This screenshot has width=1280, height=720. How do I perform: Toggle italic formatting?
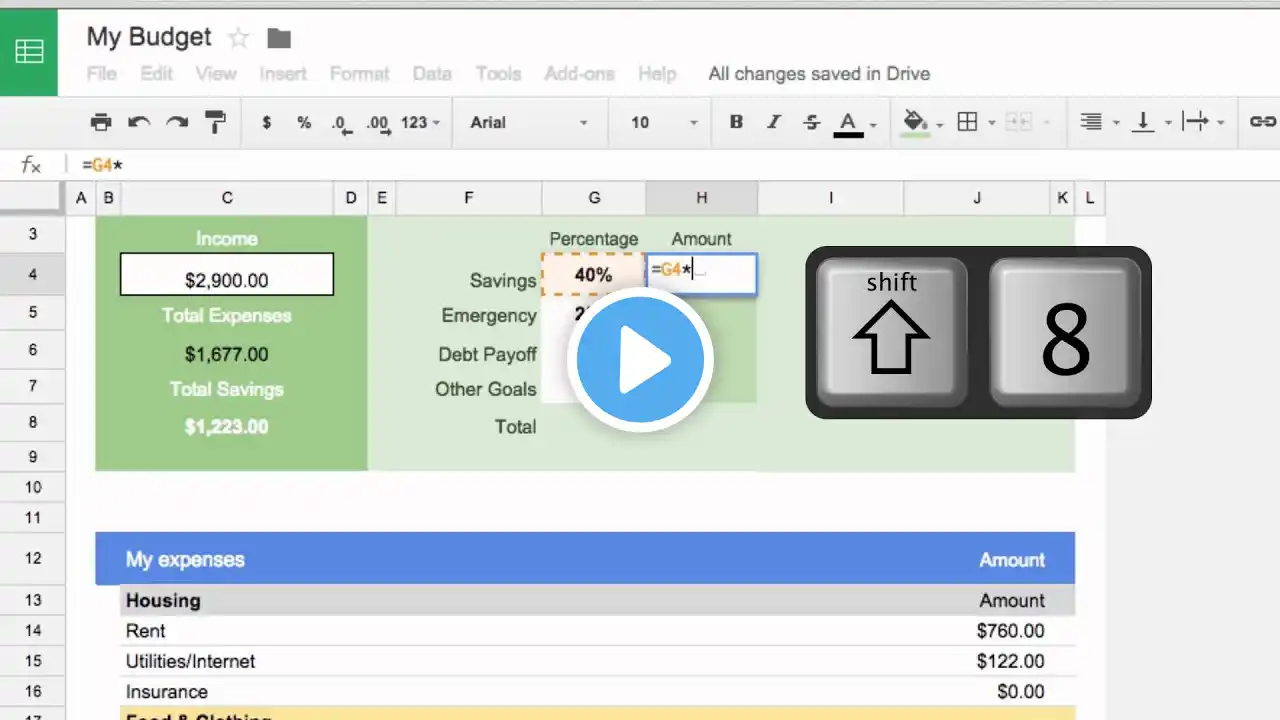pyautogui.click(x=773, y=122)
